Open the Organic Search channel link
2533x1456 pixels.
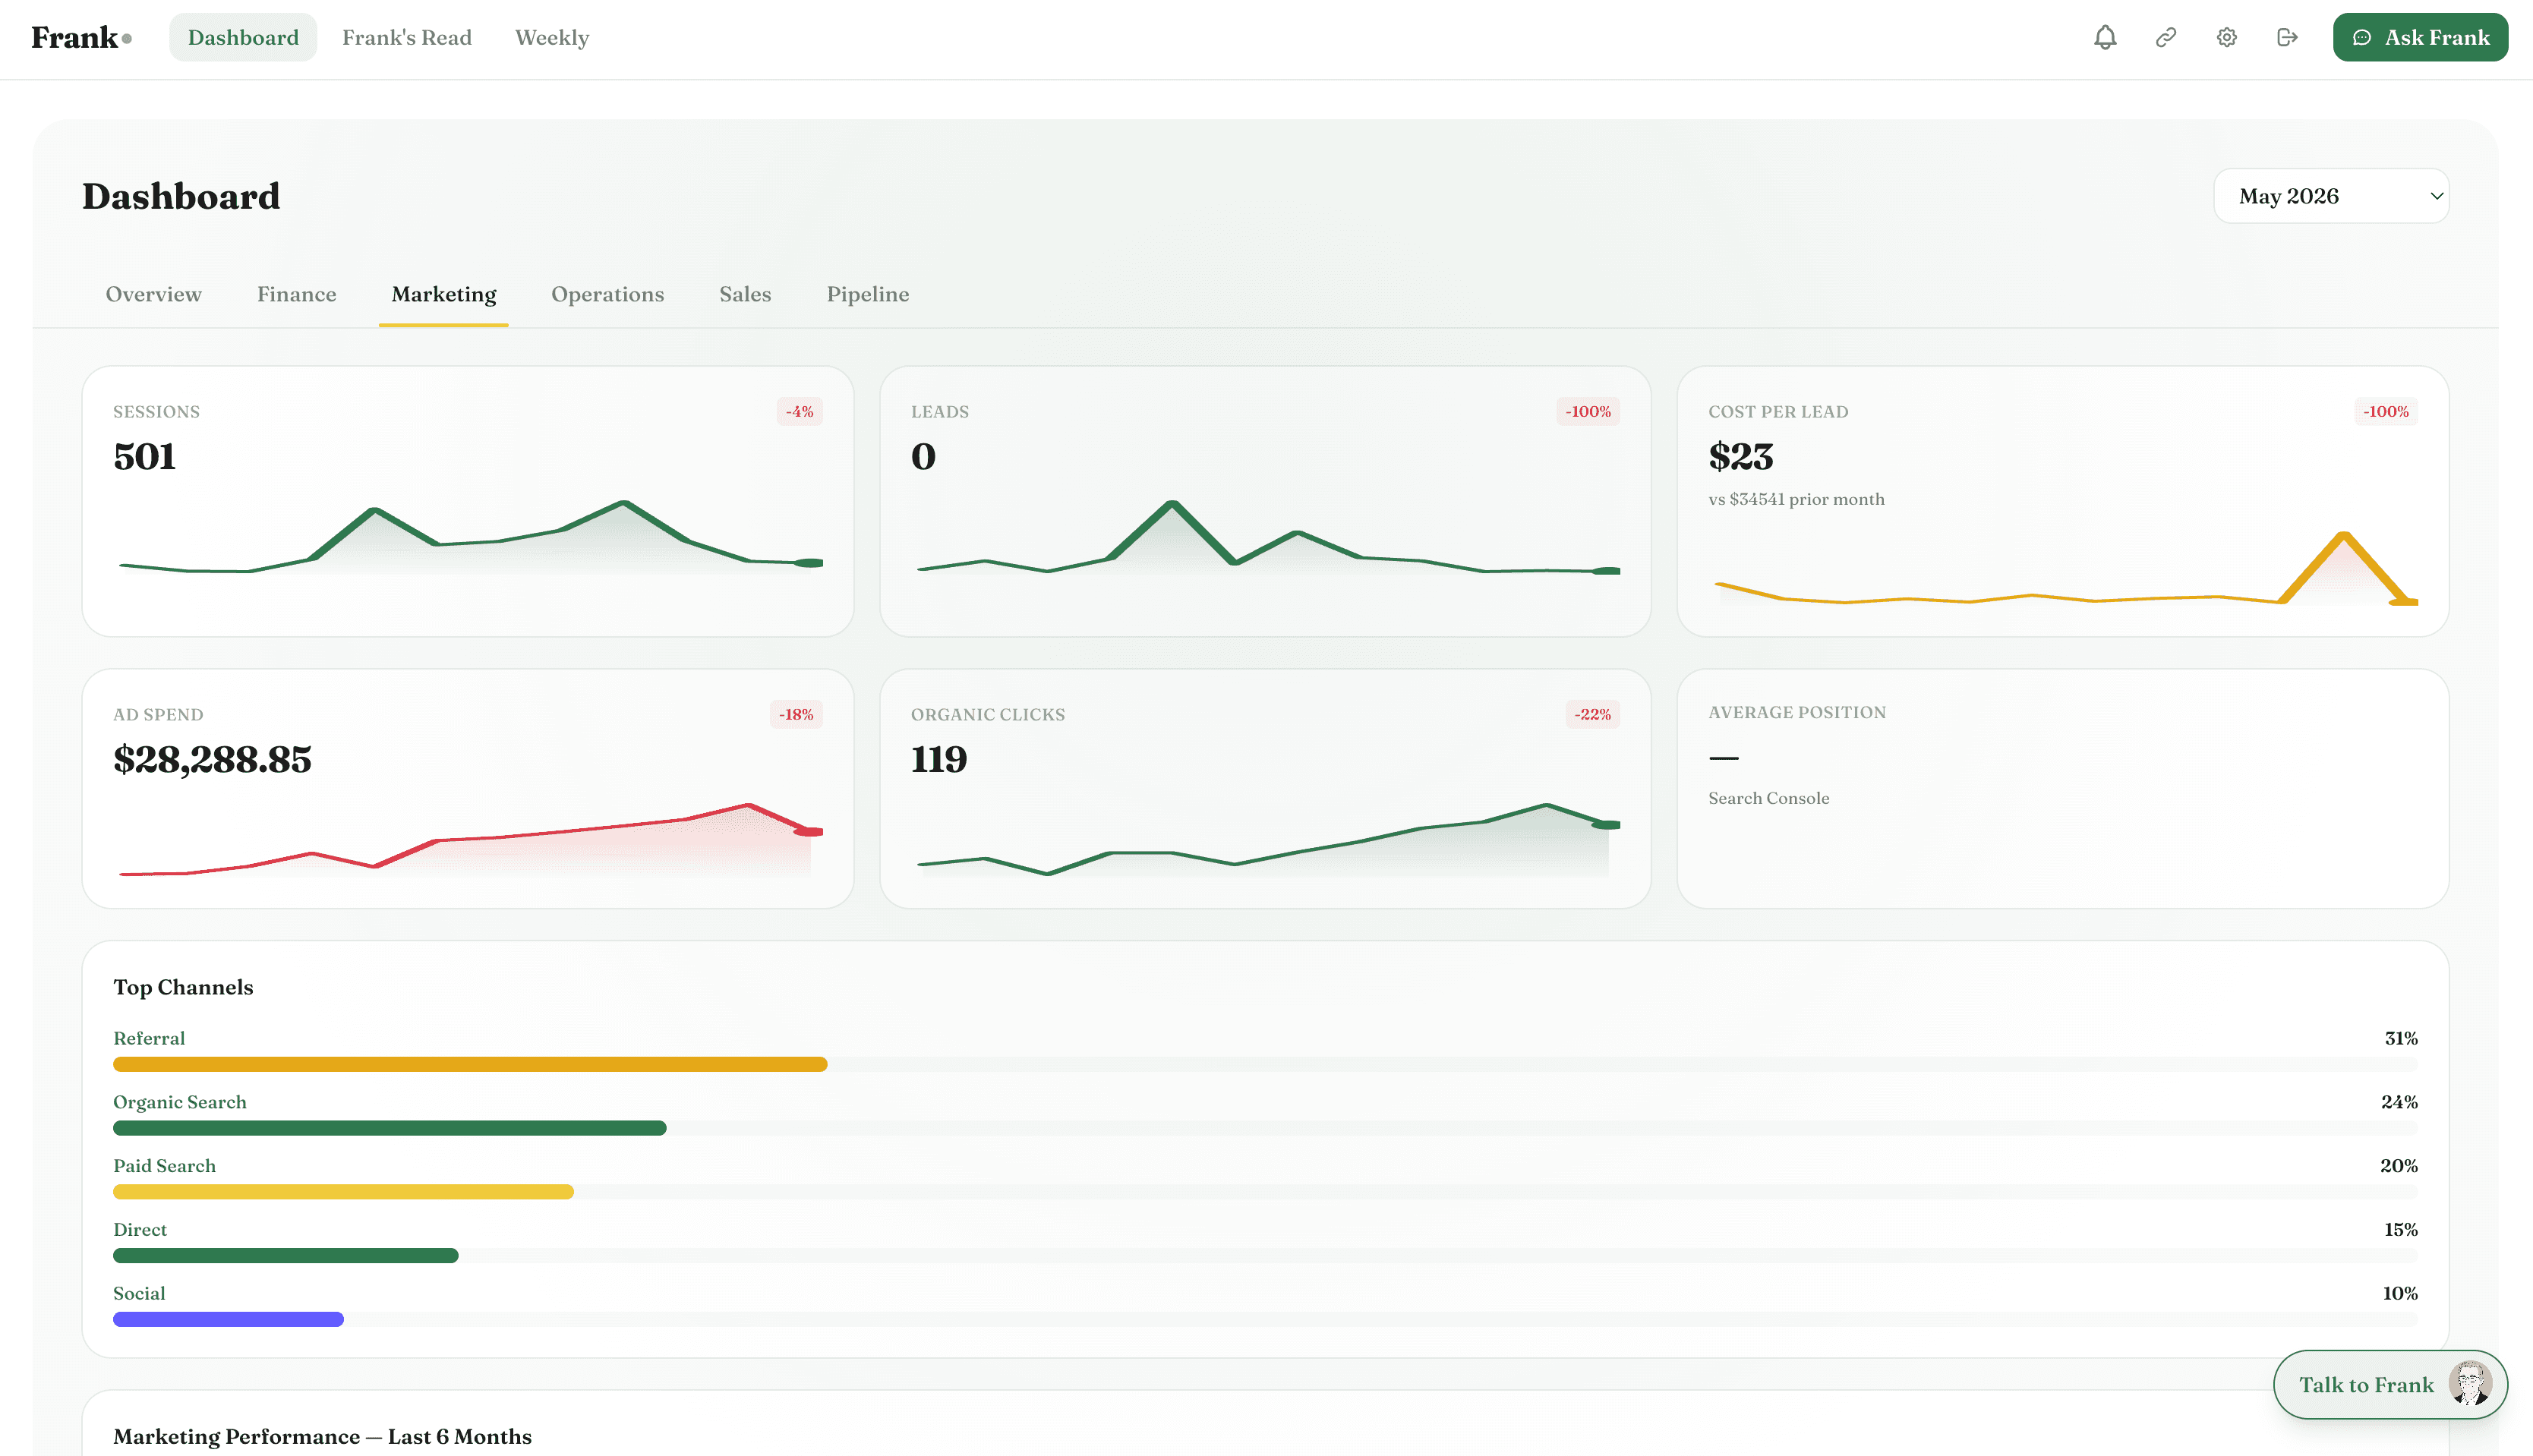pos(180,1102)
